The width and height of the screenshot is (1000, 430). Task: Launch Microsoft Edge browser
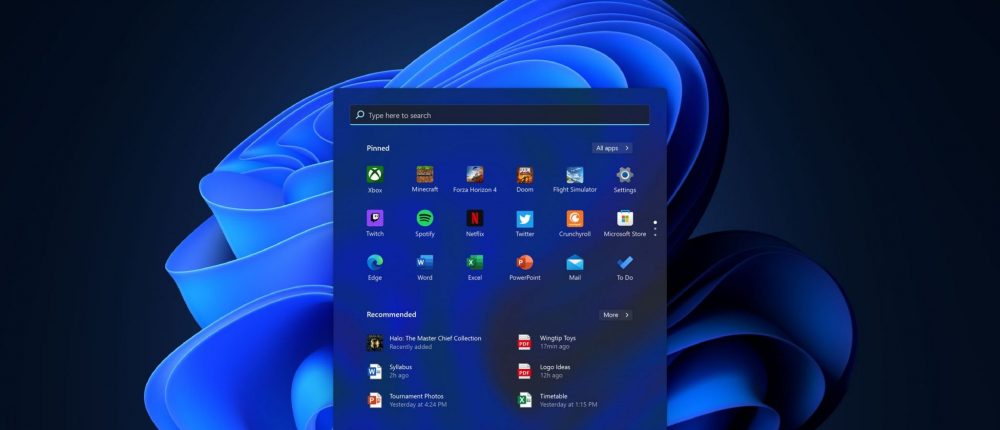click(x=375, y=264)
